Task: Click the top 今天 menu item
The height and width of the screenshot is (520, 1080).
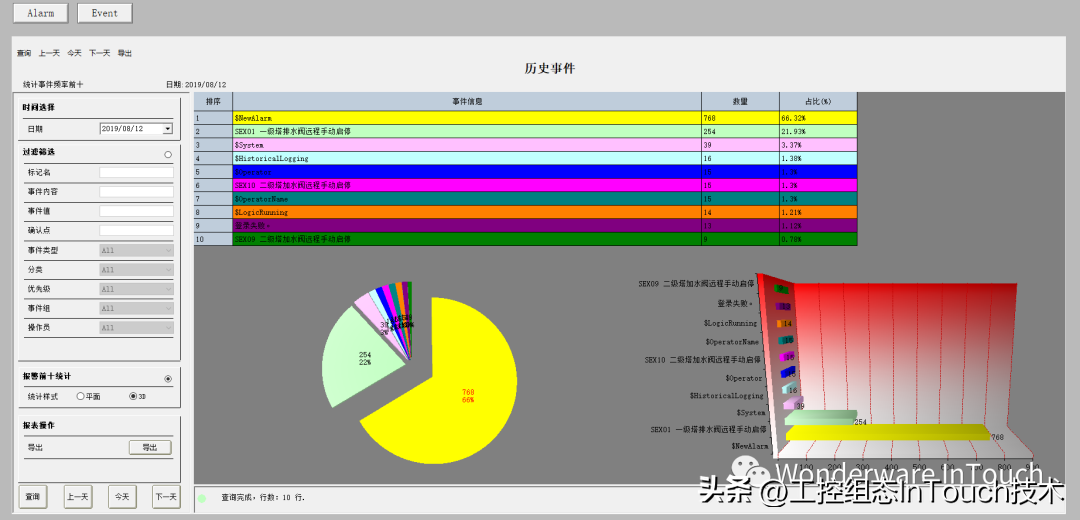Action: (x=74, y=53)
